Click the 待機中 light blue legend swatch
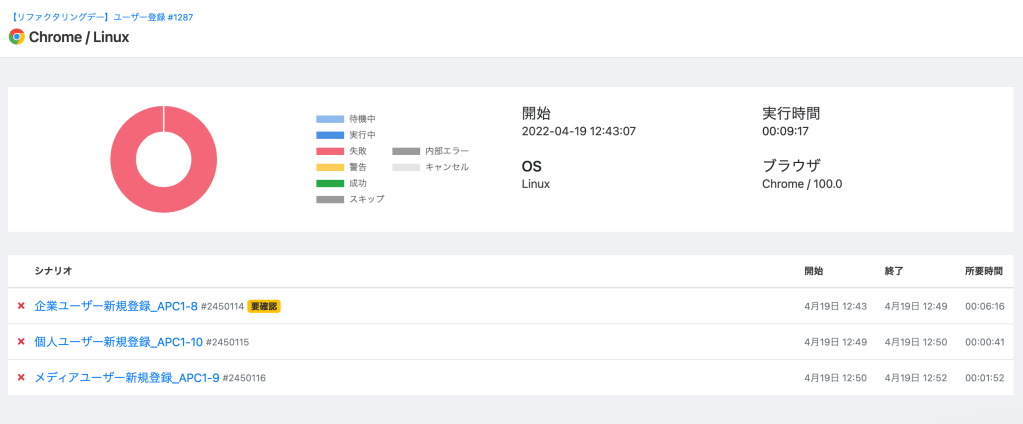 click(330, 119)
